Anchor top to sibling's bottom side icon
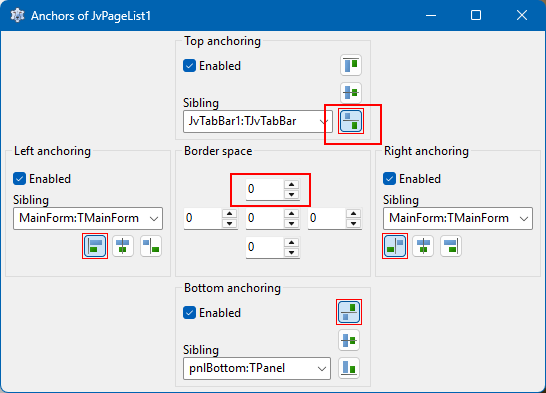Screen dimensions: 546x393 coord(351,121)
